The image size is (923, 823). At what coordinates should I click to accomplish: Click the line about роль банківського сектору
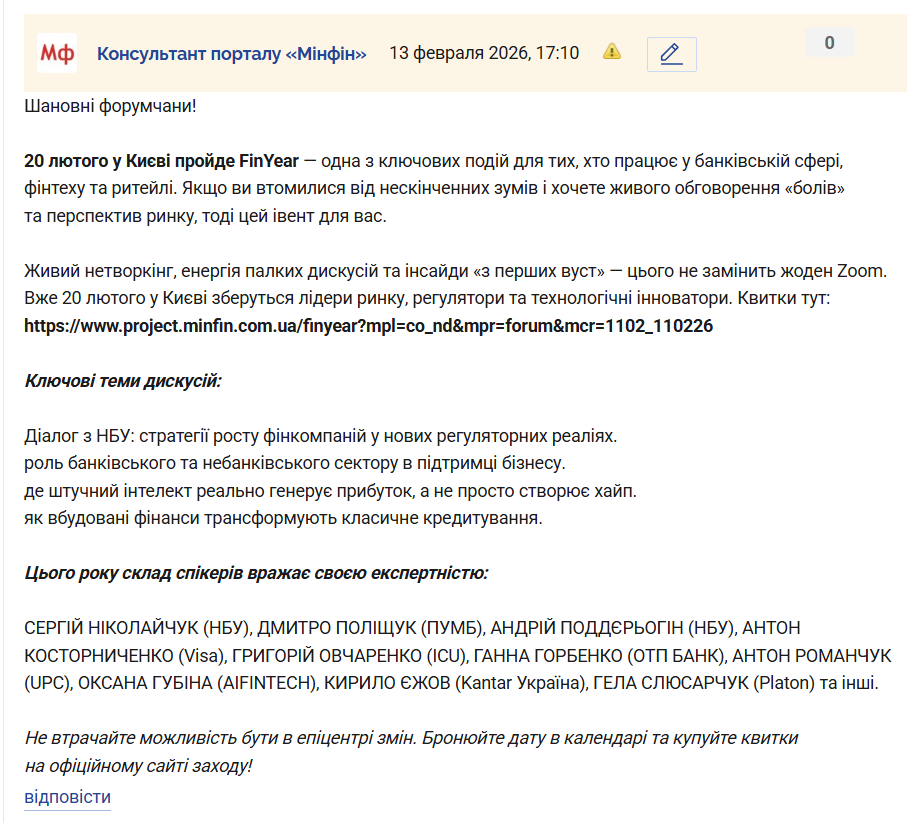coord(294,463)
